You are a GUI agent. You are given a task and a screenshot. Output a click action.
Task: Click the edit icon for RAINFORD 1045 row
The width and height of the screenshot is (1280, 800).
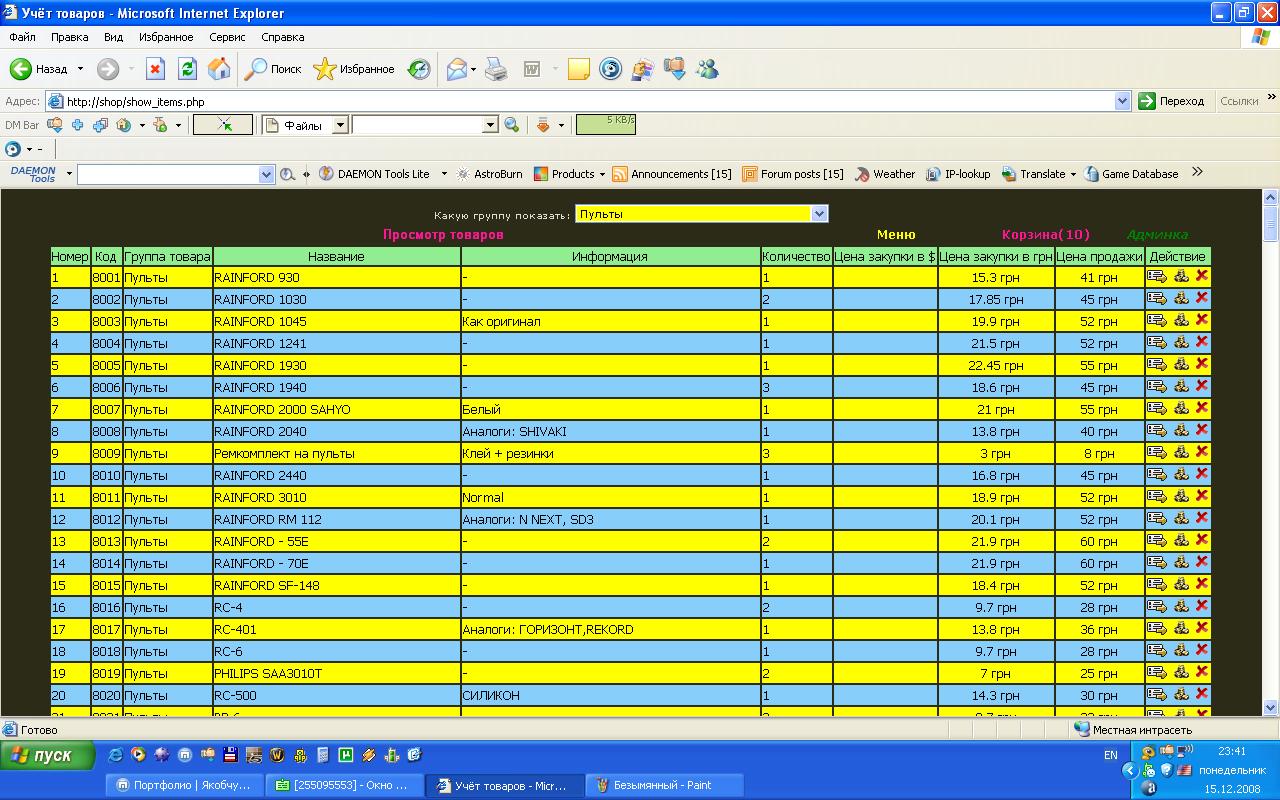click(x=1157, y=320)
